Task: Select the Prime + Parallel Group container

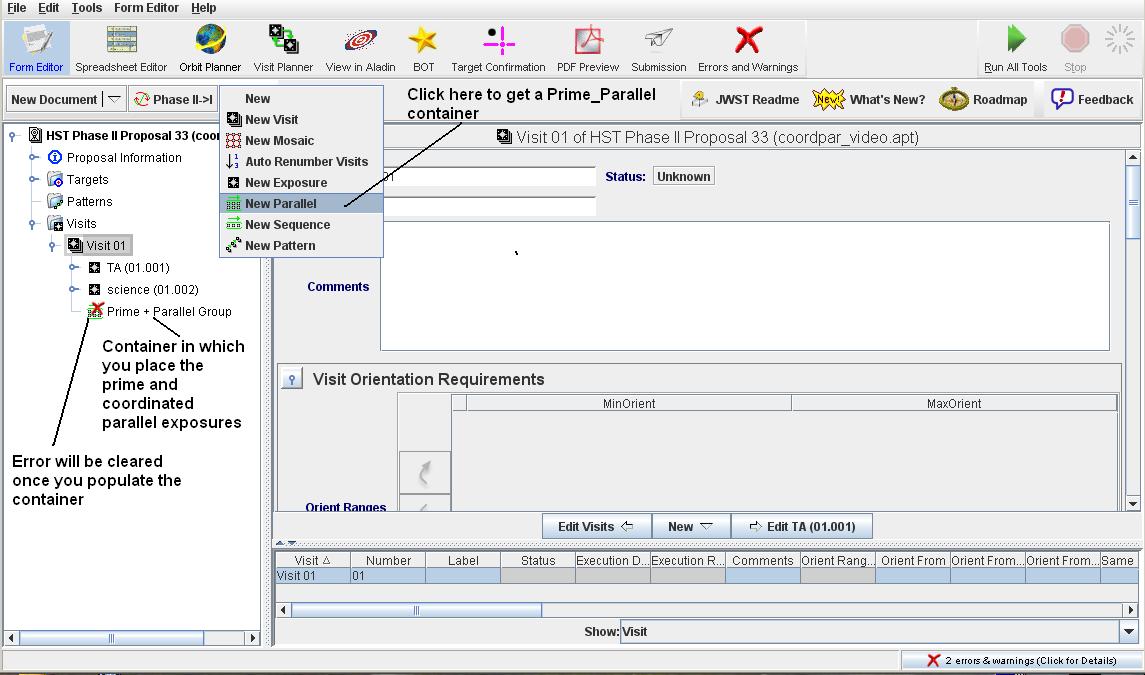Action: (x=169, y=311)
